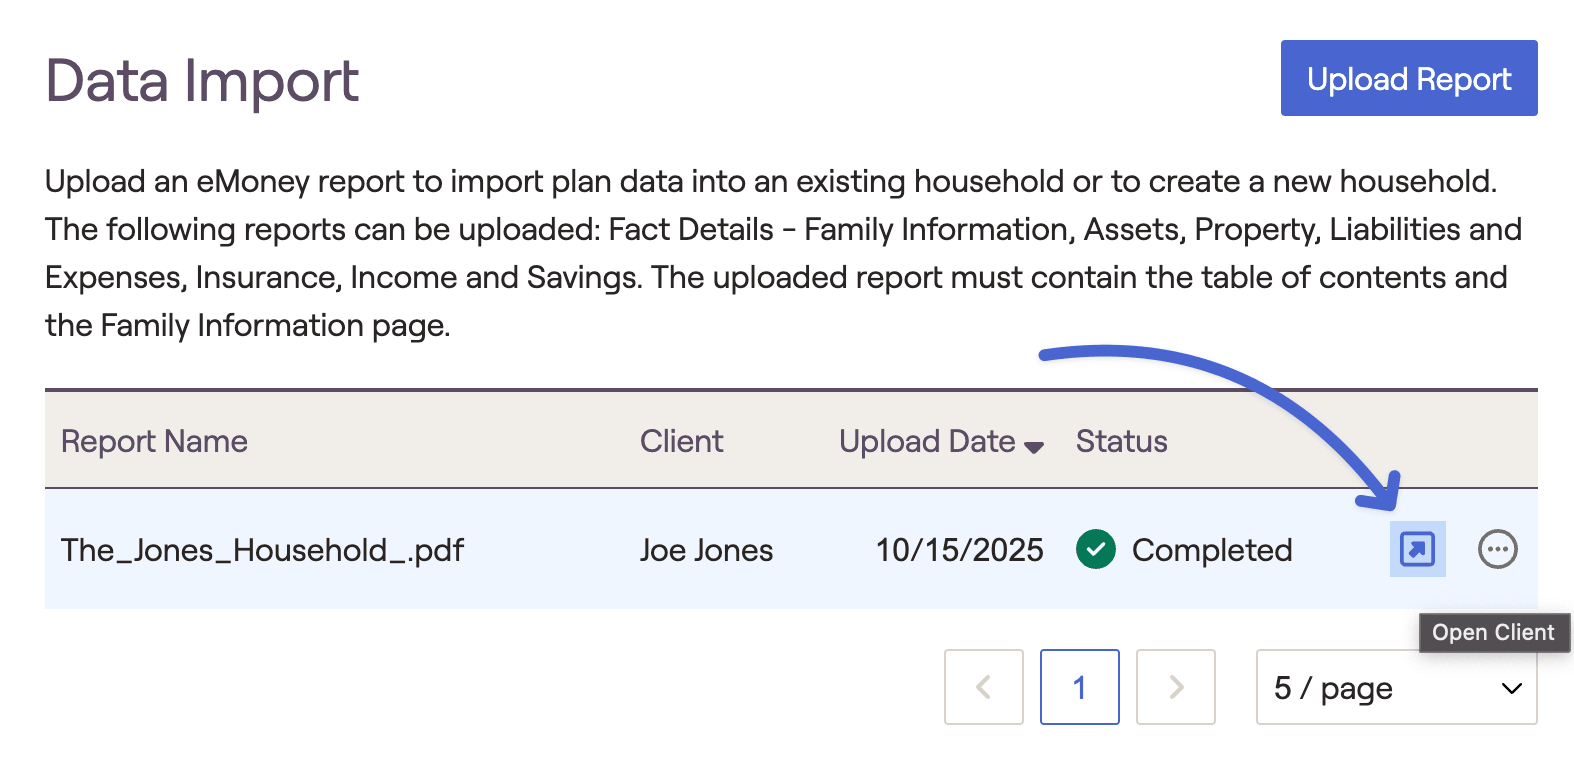This screenshot has width=1574, height=772.
Task: Select The_Jones_Household_.pdf report name
Action: [x=262, y=550]
